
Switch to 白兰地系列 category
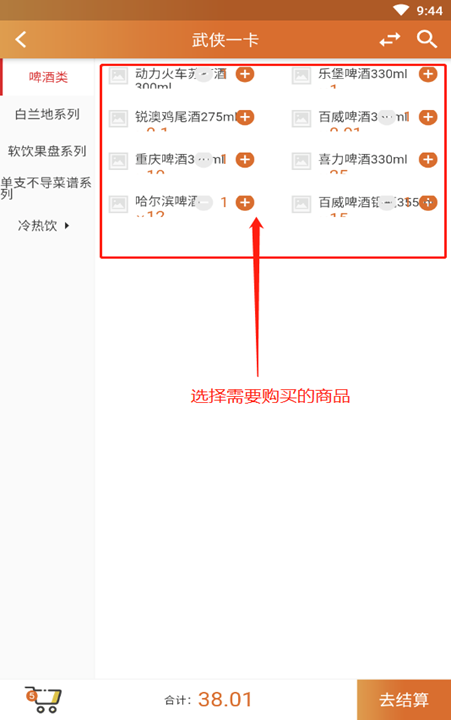click(x=47, y=114)
